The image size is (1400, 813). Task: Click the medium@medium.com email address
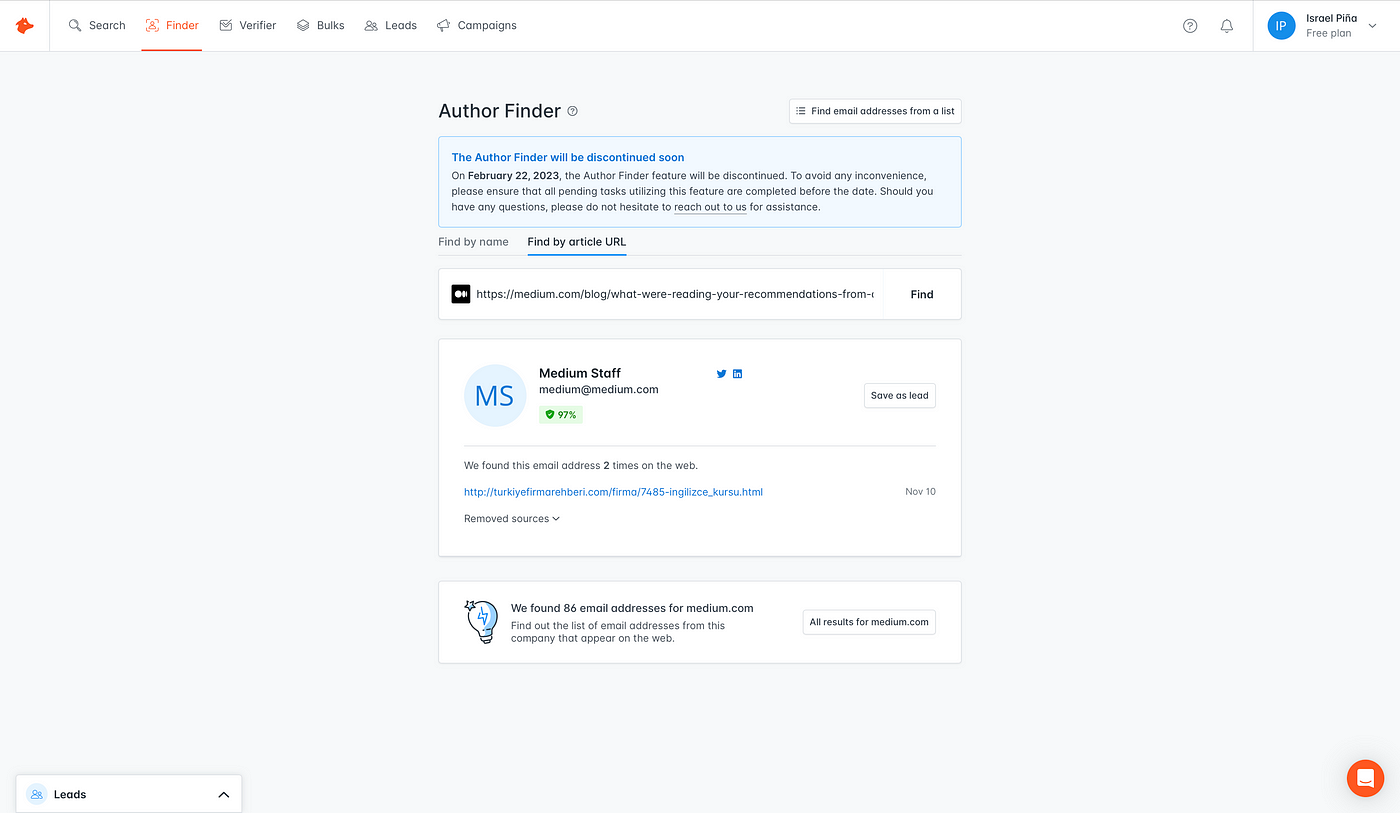[x=598, y=390]
